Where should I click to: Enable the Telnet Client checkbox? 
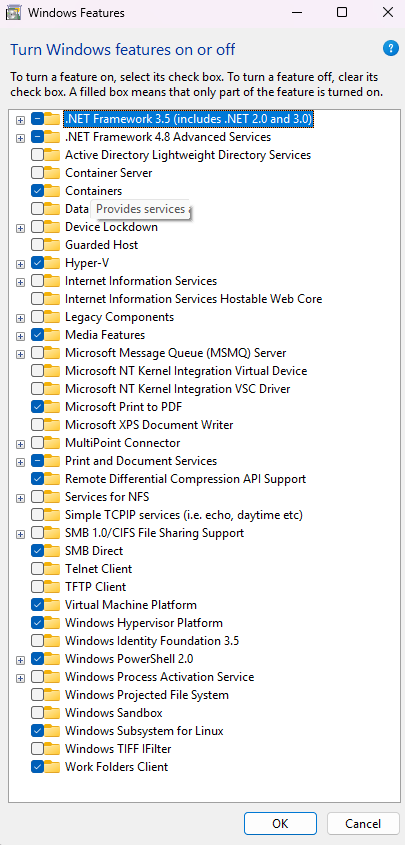pyautogui.click(x=38, y=569)
